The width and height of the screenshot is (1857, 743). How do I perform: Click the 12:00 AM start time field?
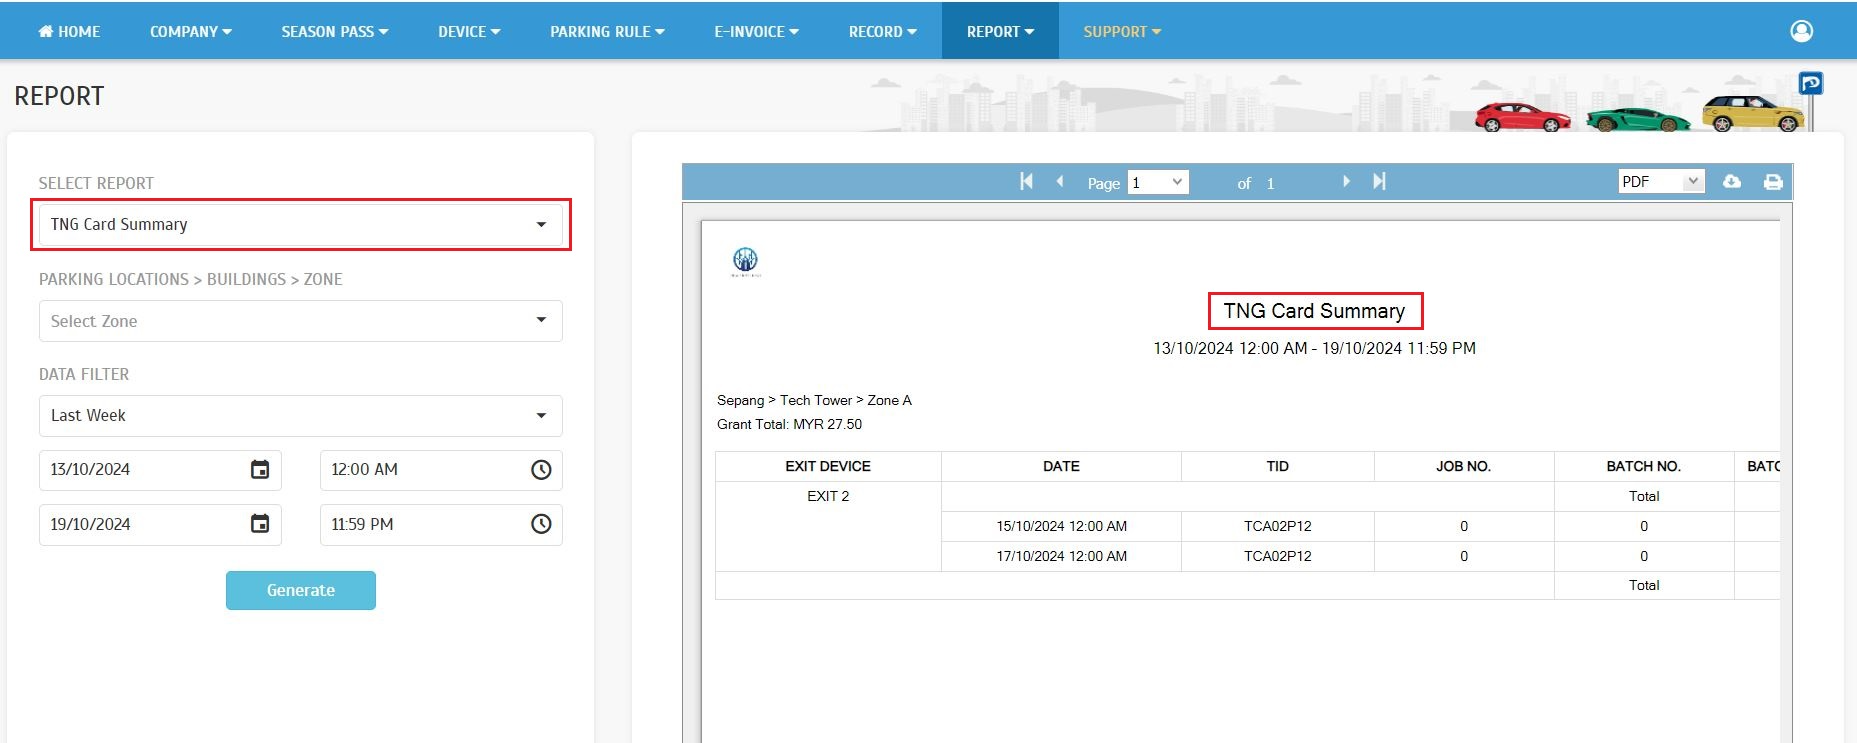441,469
